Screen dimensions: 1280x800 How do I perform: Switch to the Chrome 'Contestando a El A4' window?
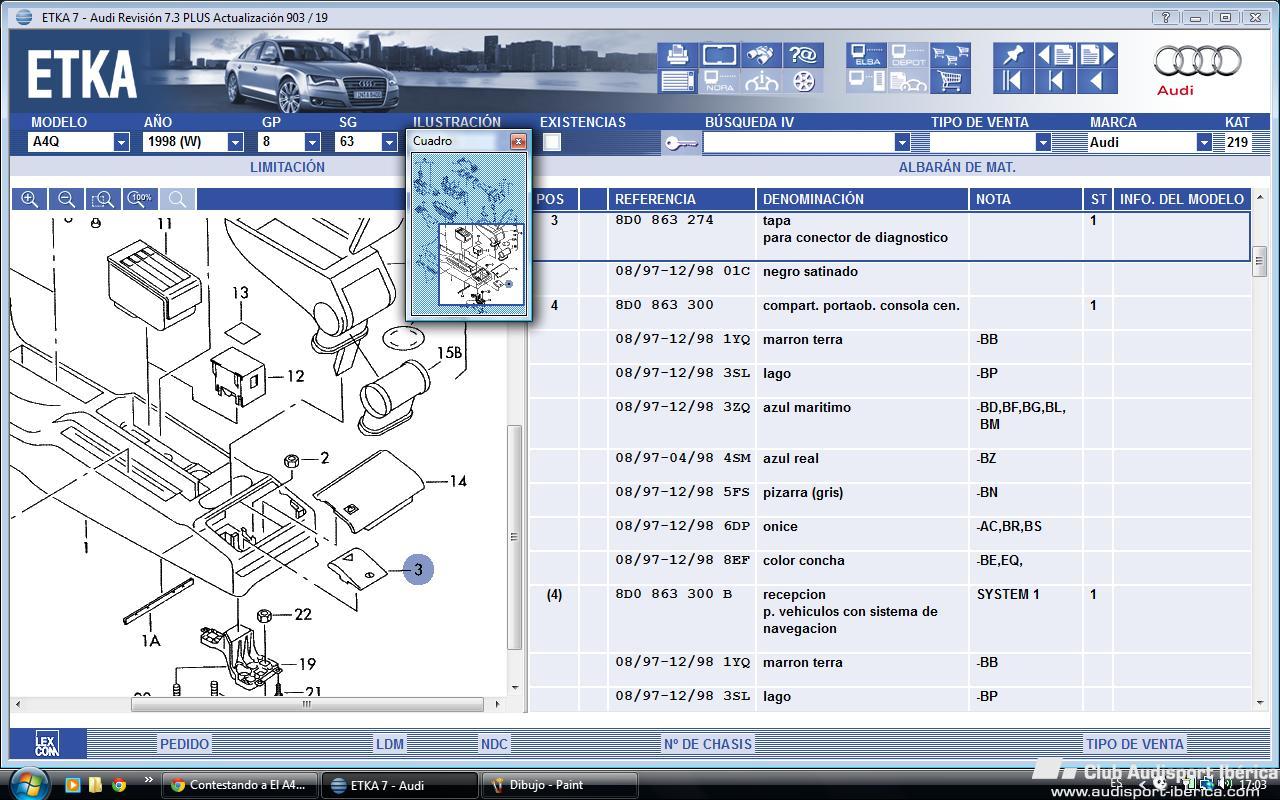coord(242,785)
